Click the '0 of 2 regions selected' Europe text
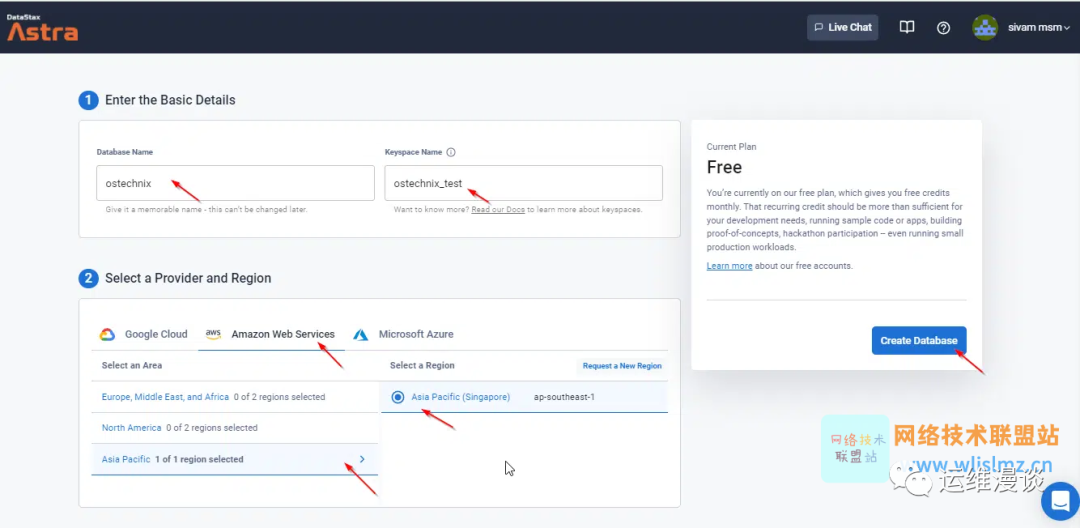Screen dimensions: 1080x528 click(279, 397)
